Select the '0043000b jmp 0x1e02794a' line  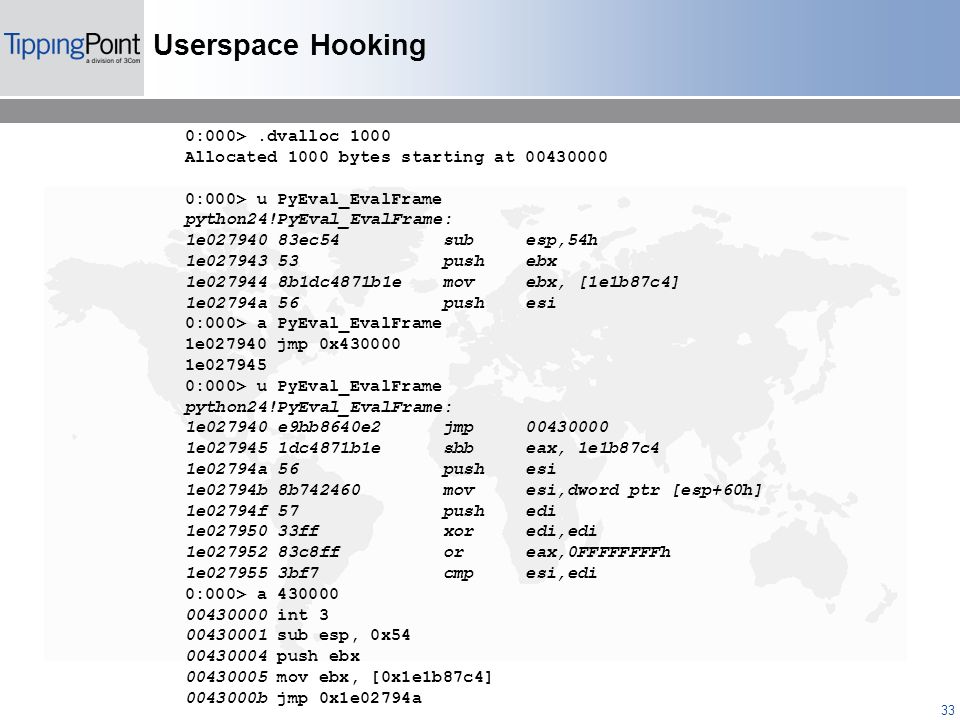[303, 698]
